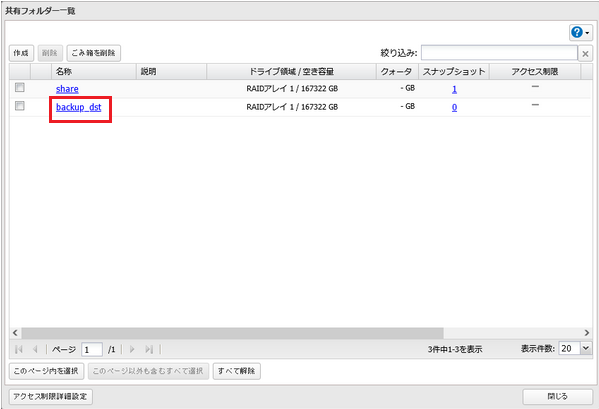Click the scroll left arrow of horizontal scrollbar
This screenshot has height=409, width=599.
tap(15, 333)
